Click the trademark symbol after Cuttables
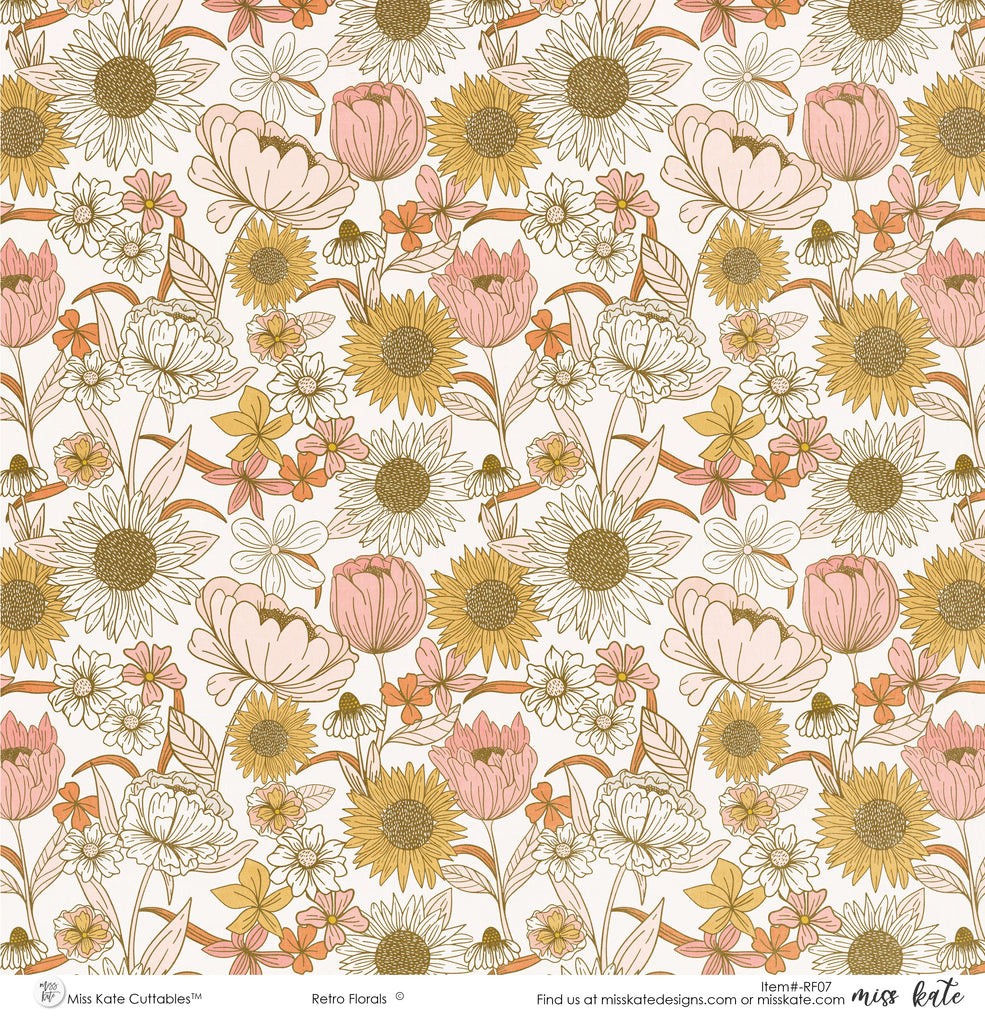The width and height of the screenshot is (985, 1024). 197,997
